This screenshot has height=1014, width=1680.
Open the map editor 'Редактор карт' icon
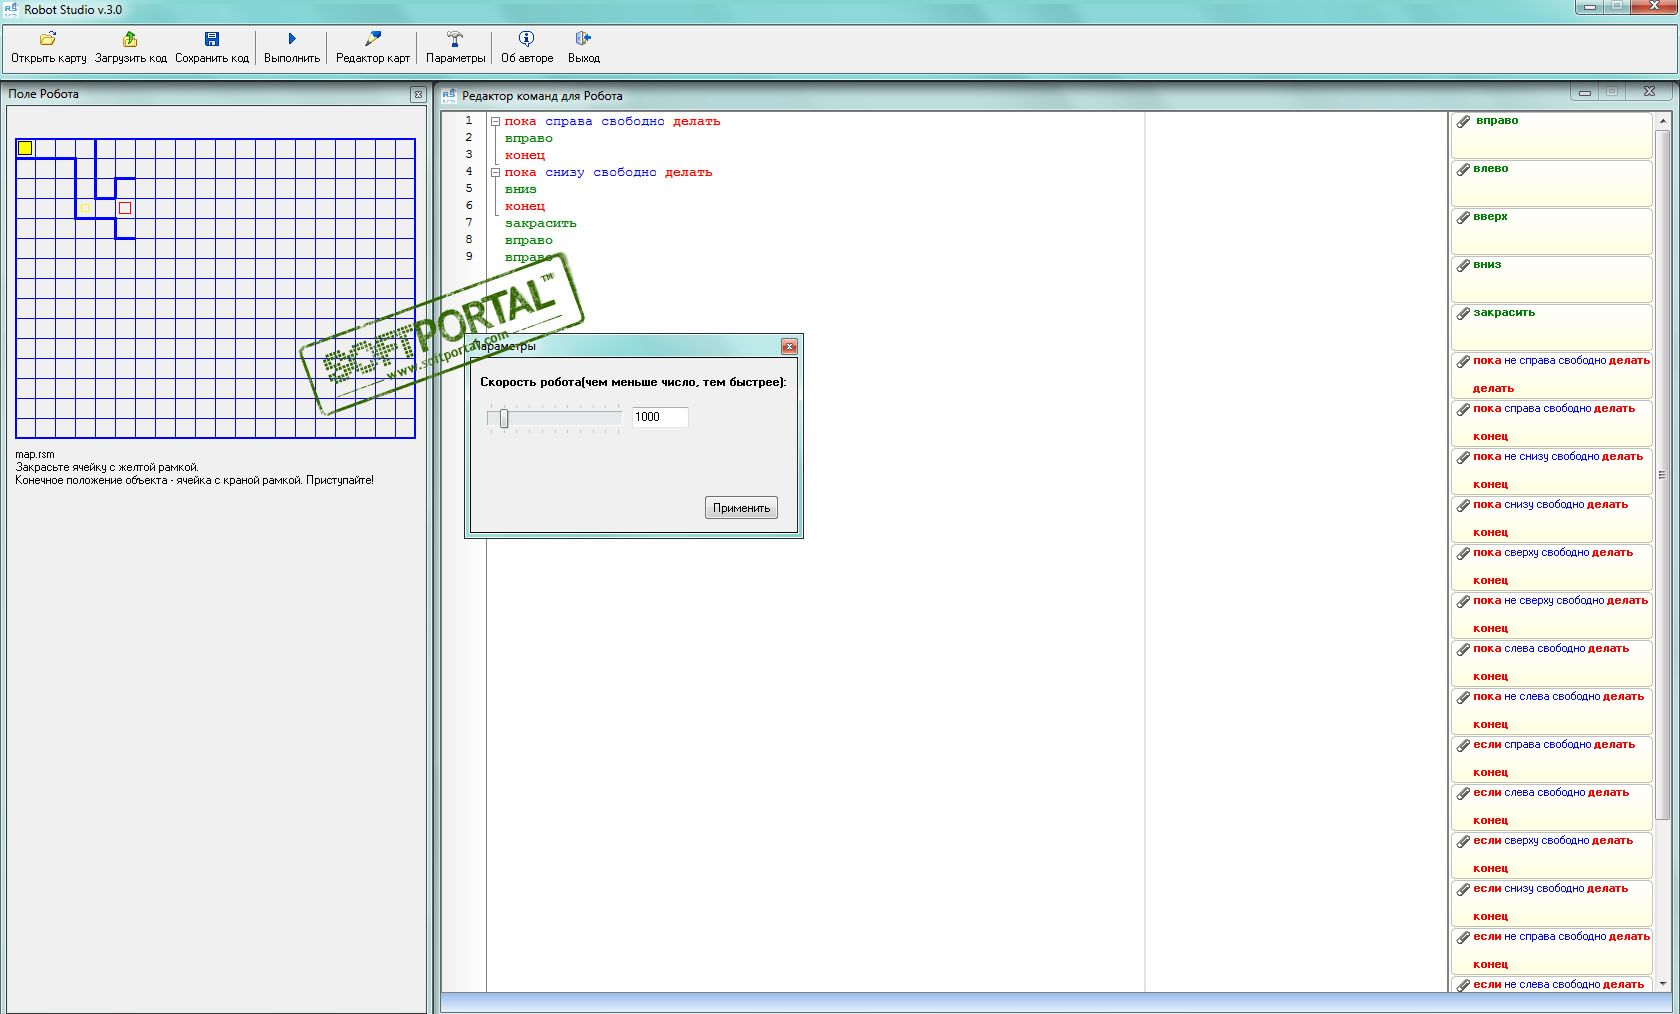373,39
